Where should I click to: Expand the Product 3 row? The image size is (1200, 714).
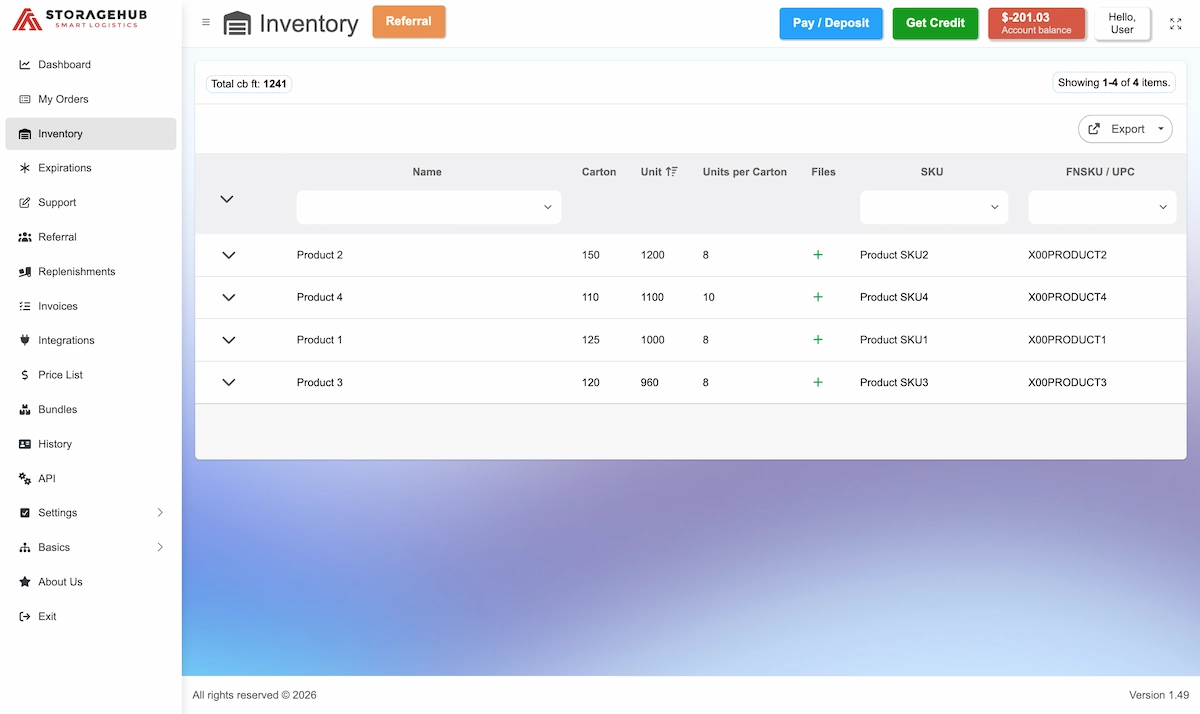tap(228, 382)
